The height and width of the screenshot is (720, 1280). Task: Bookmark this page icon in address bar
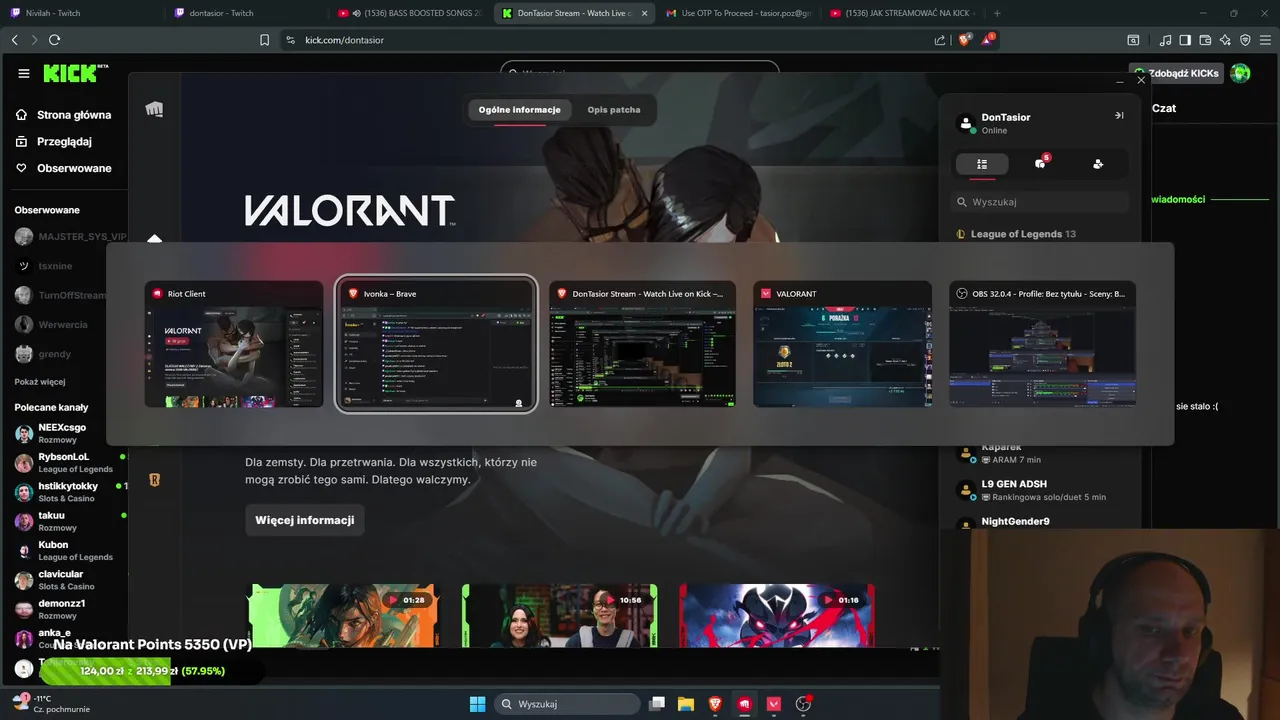(264, 40)
